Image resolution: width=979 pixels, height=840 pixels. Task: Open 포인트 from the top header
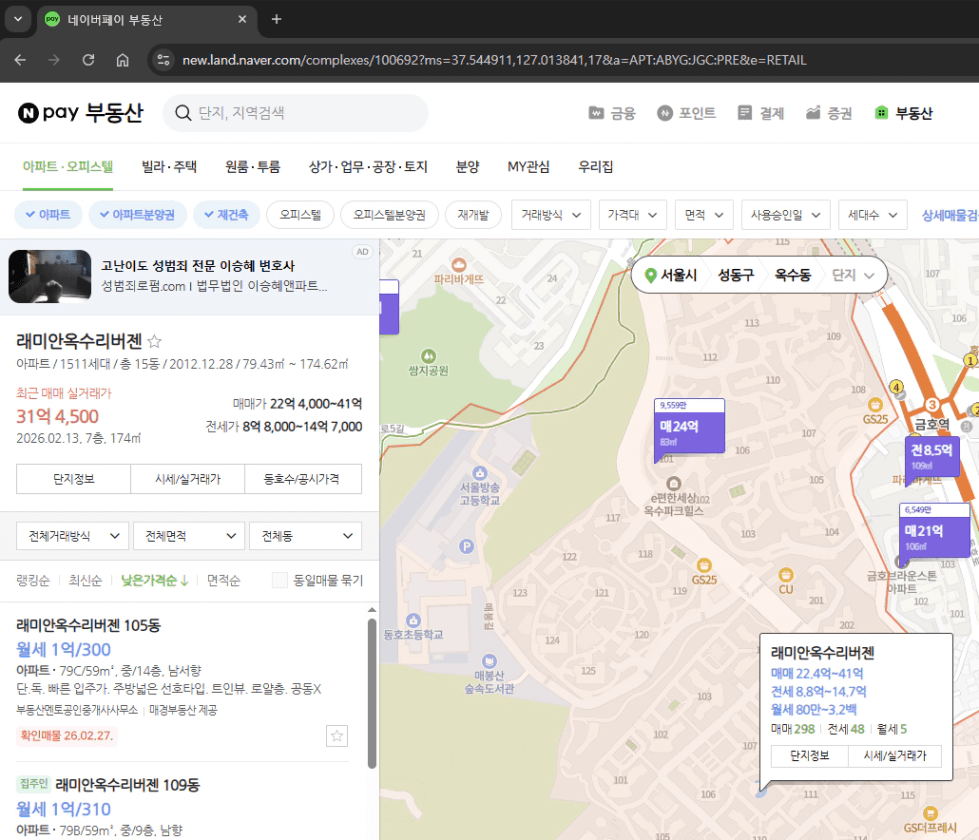pyautogui.click(x=686, y=113)
